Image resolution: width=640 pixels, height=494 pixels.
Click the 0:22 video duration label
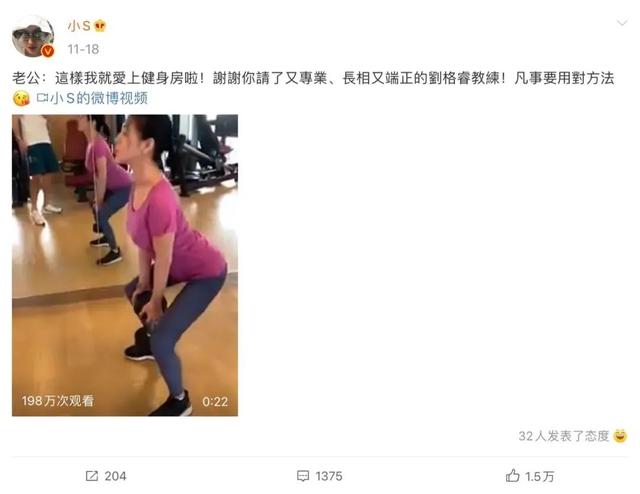215,402
